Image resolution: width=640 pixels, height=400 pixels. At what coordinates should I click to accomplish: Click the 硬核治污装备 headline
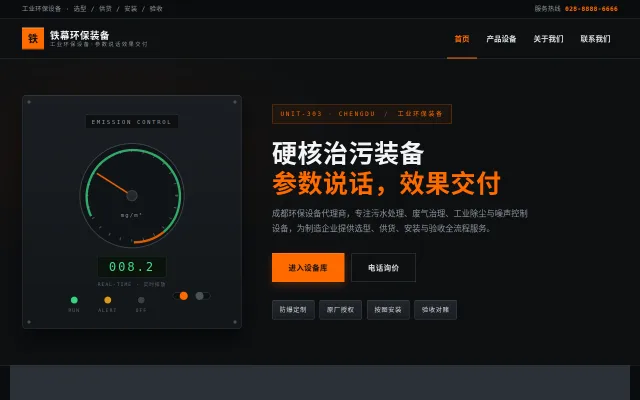pyautogui.click(x=348, y=153)
